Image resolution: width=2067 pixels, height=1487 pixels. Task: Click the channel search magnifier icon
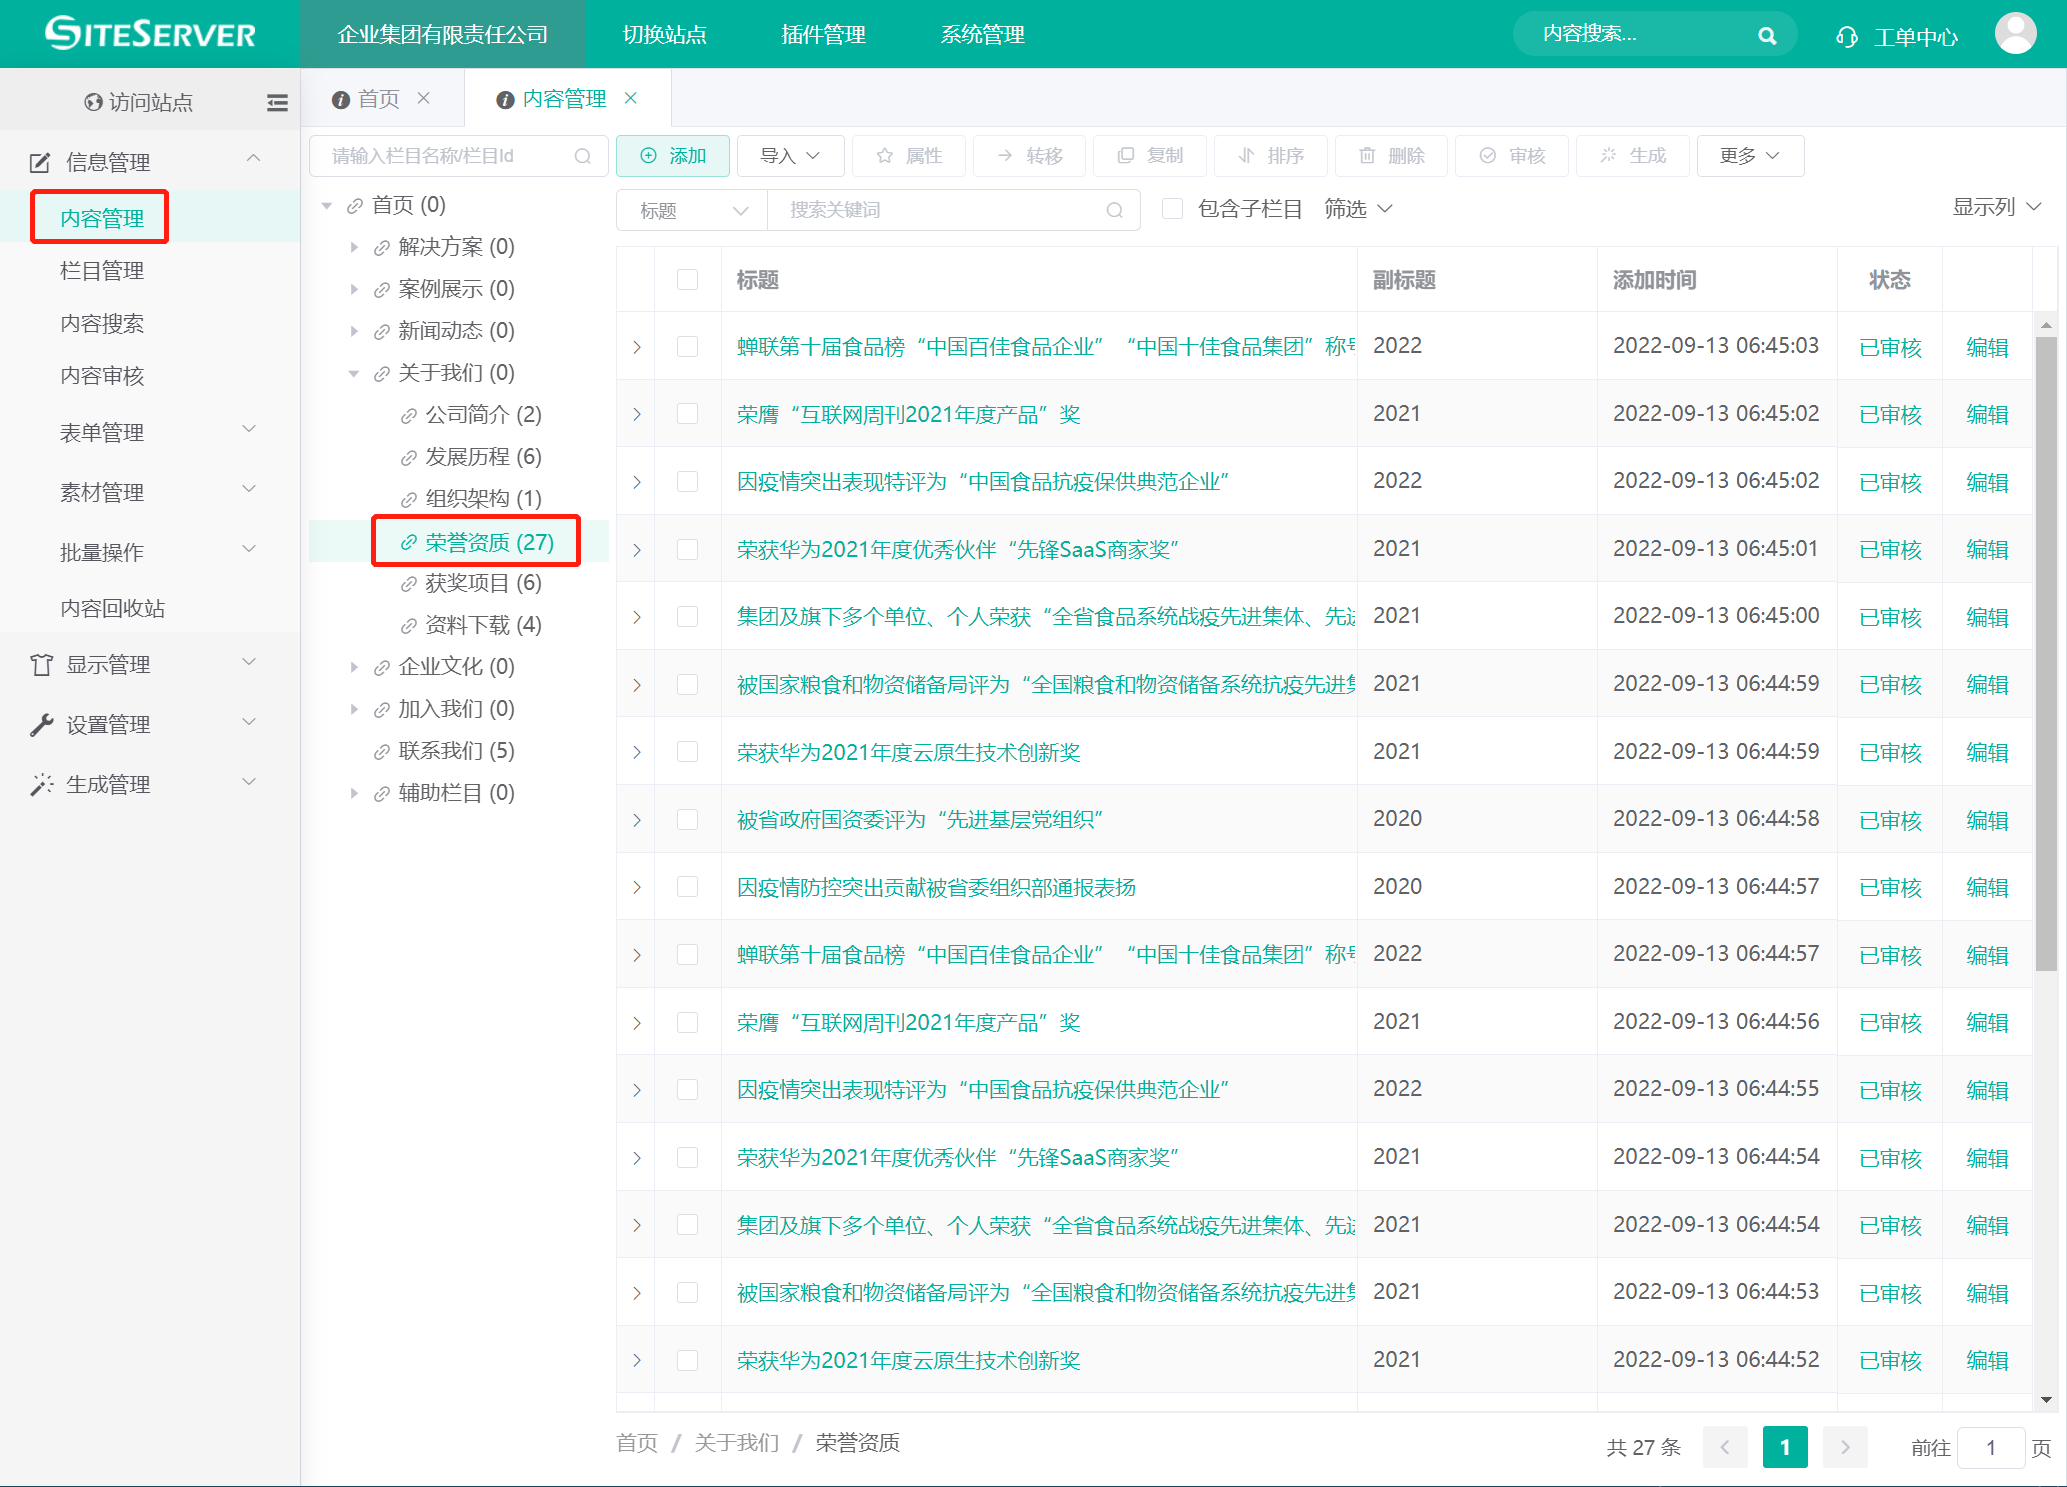[582, 156]
